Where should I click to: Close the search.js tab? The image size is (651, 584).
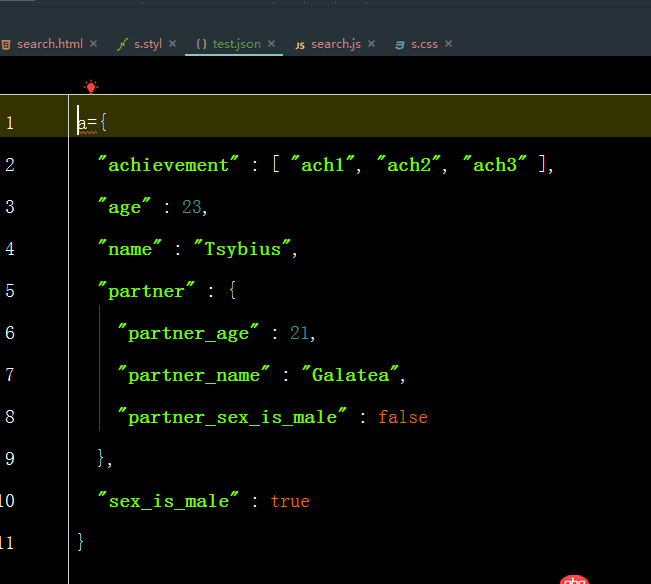point(372,44)
